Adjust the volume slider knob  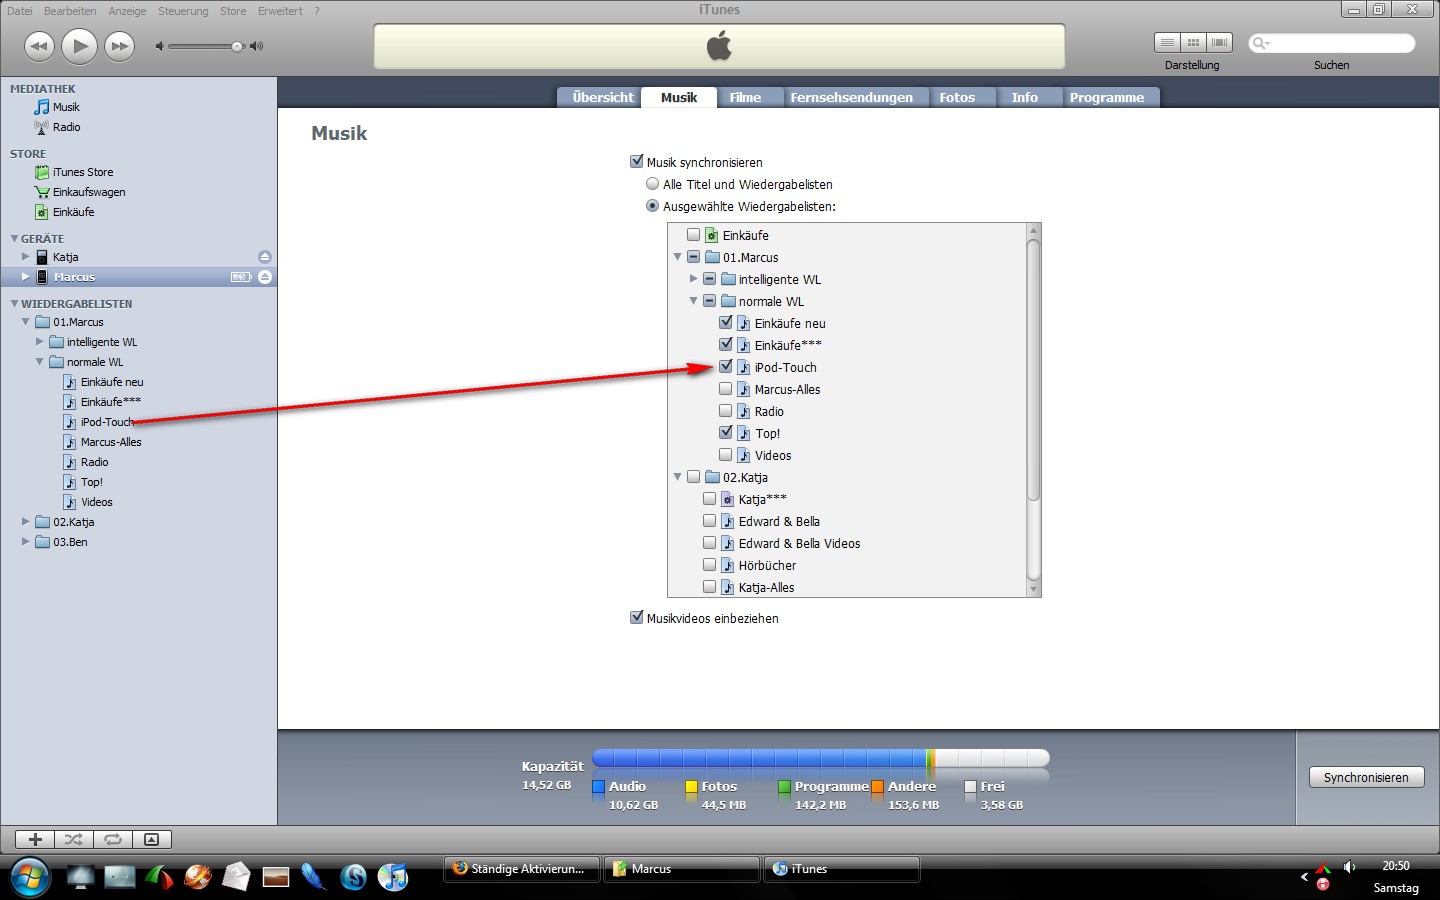(x=237, y=46)
